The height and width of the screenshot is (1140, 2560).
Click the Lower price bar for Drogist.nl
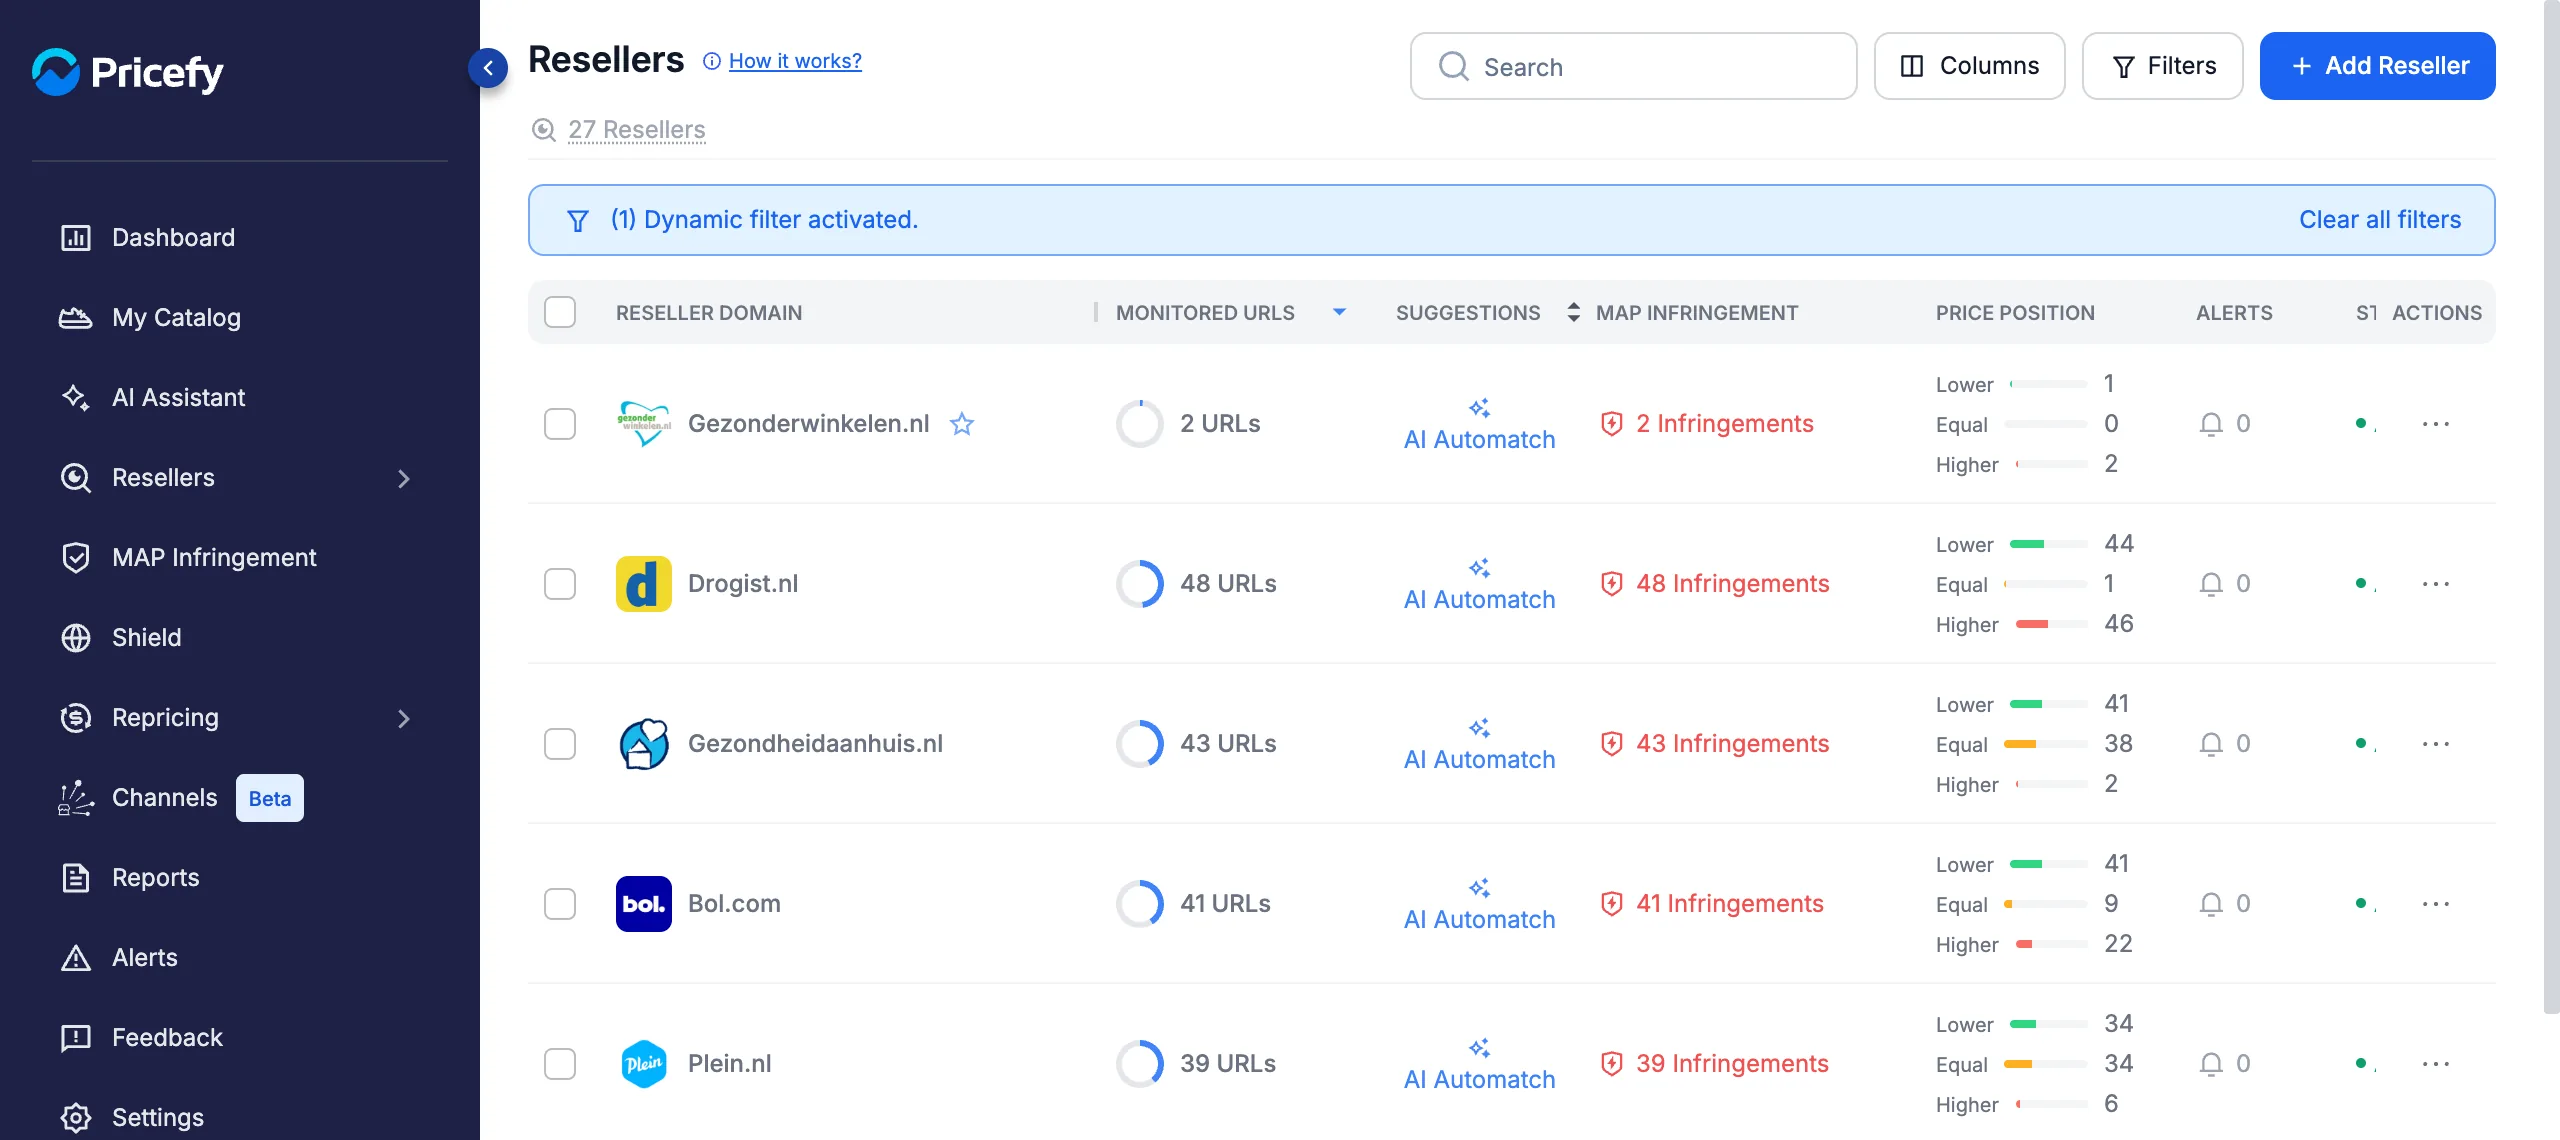coord(2048,544)
